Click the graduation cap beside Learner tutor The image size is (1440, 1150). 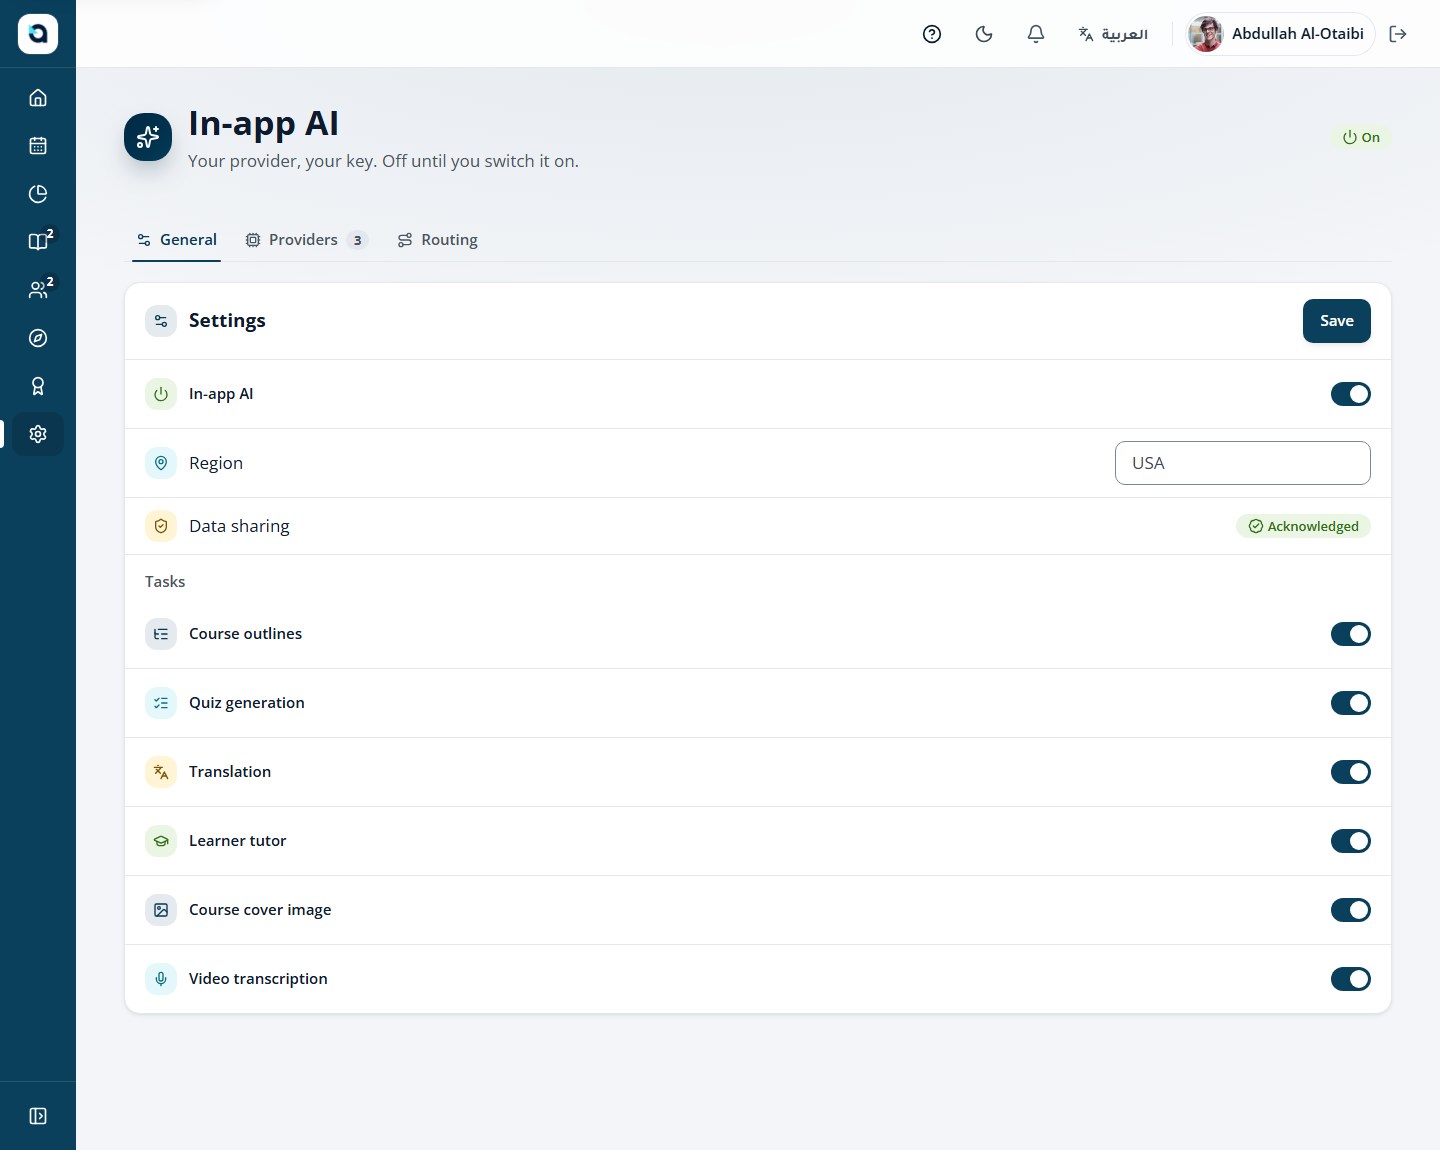[161, 841]
